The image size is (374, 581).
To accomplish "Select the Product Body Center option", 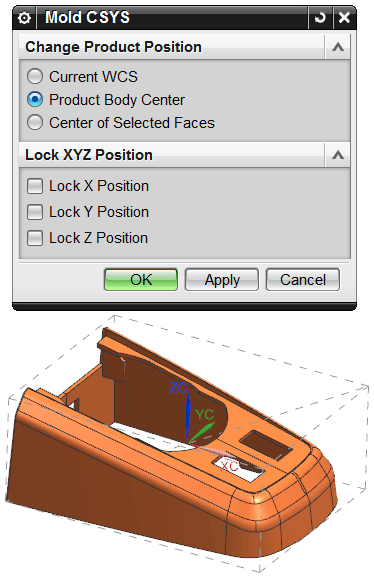I will click(35, 100).
